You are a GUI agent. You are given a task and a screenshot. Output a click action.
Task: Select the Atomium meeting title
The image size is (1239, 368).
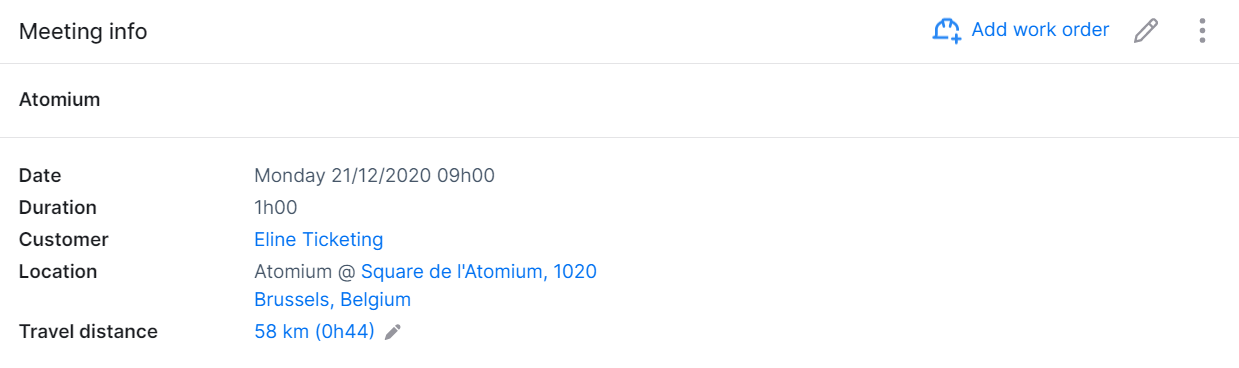(x=60, y=100)
